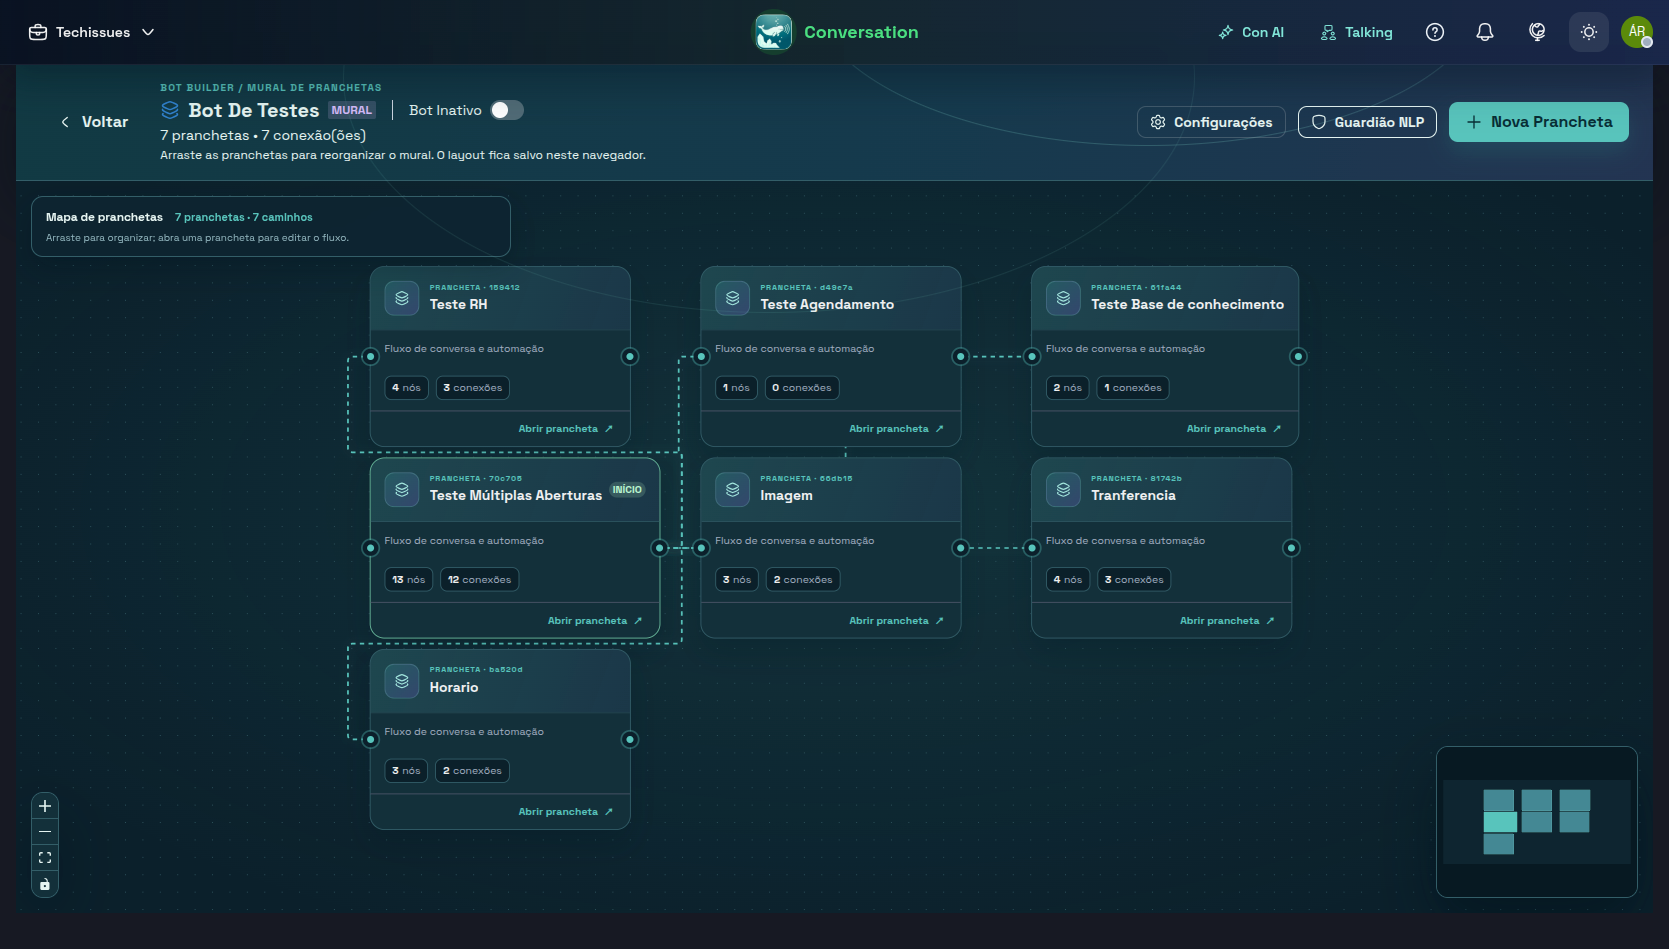Click Abrir prancheta on Teste RH
Image resolution: width=1669 pixels, height=949 pixels.
click(566, 429)
